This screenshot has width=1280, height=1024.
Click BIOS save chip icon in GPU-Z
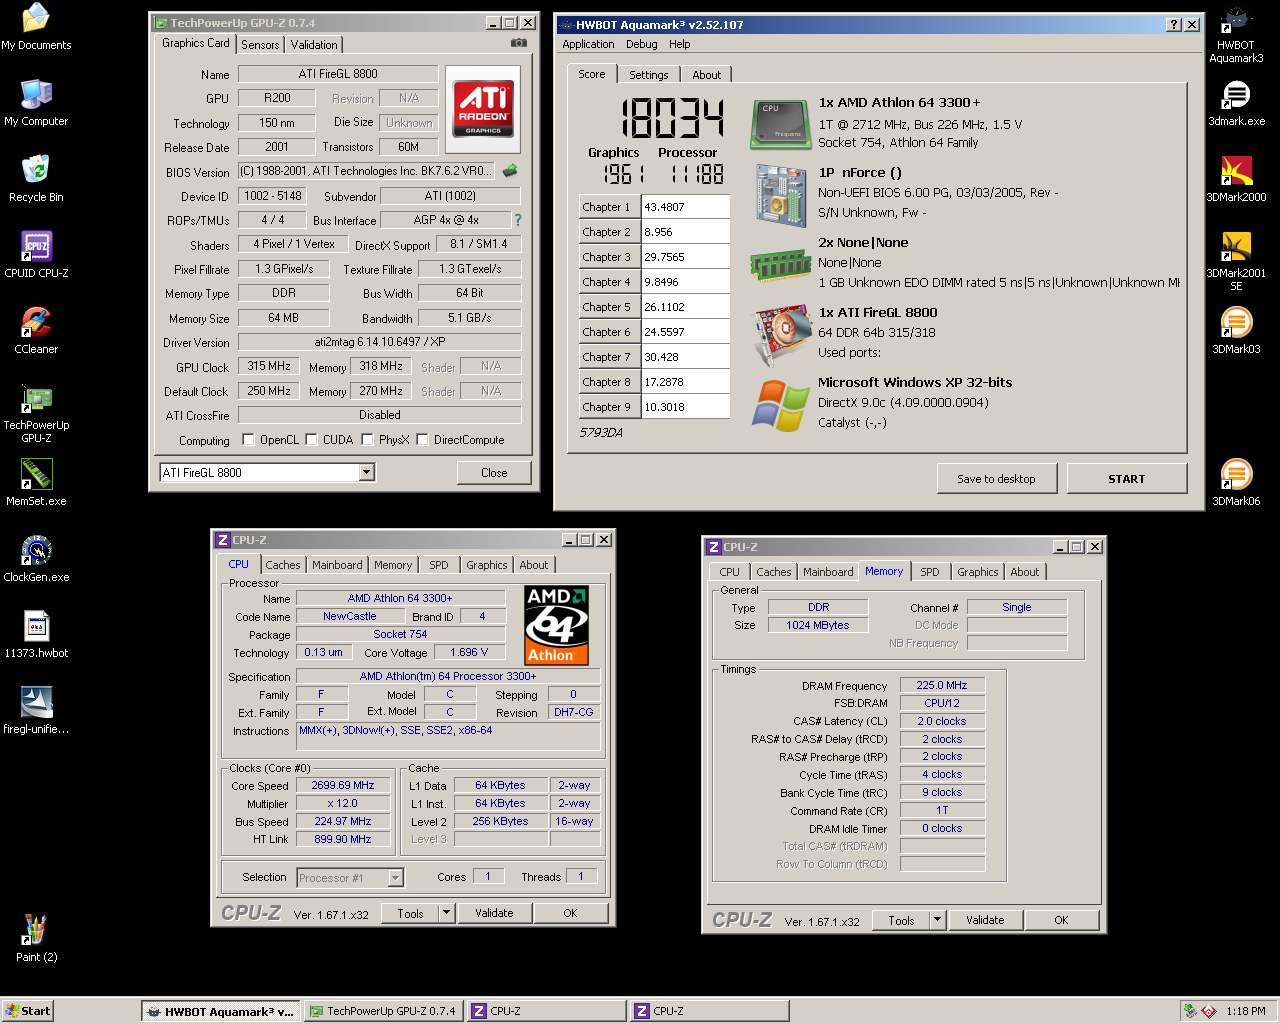click(x=510, y=171)
